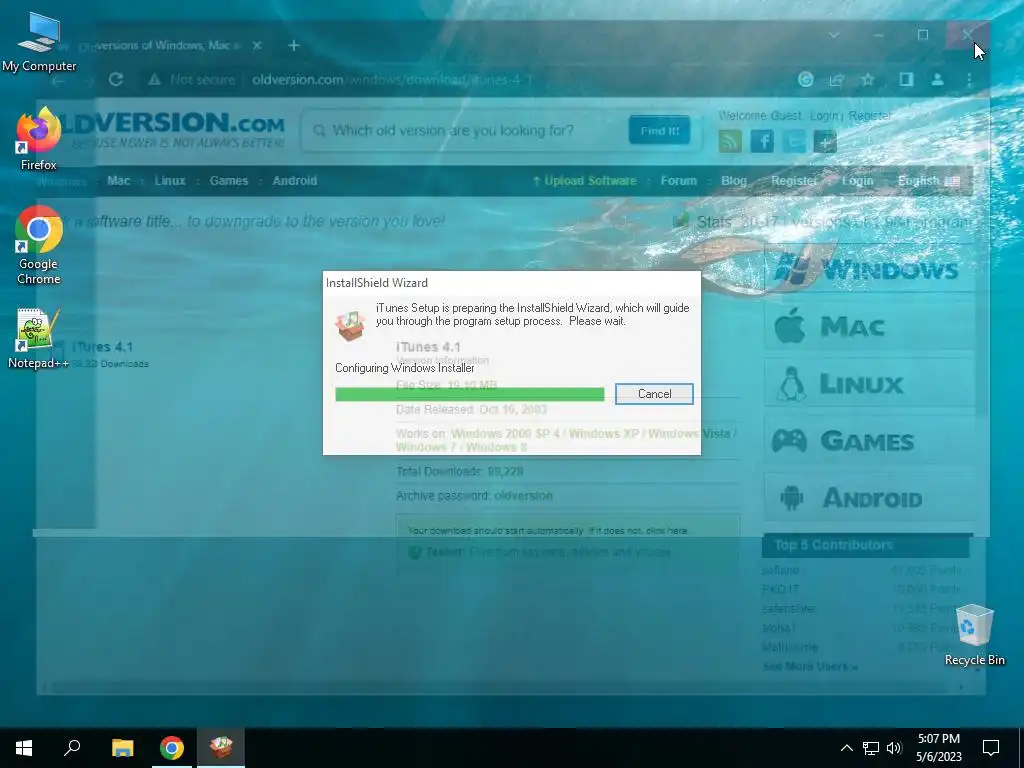This screenshot has width=1024, height=768.
Task: Open Chrome share page icon
Action: tap(837, 80)
